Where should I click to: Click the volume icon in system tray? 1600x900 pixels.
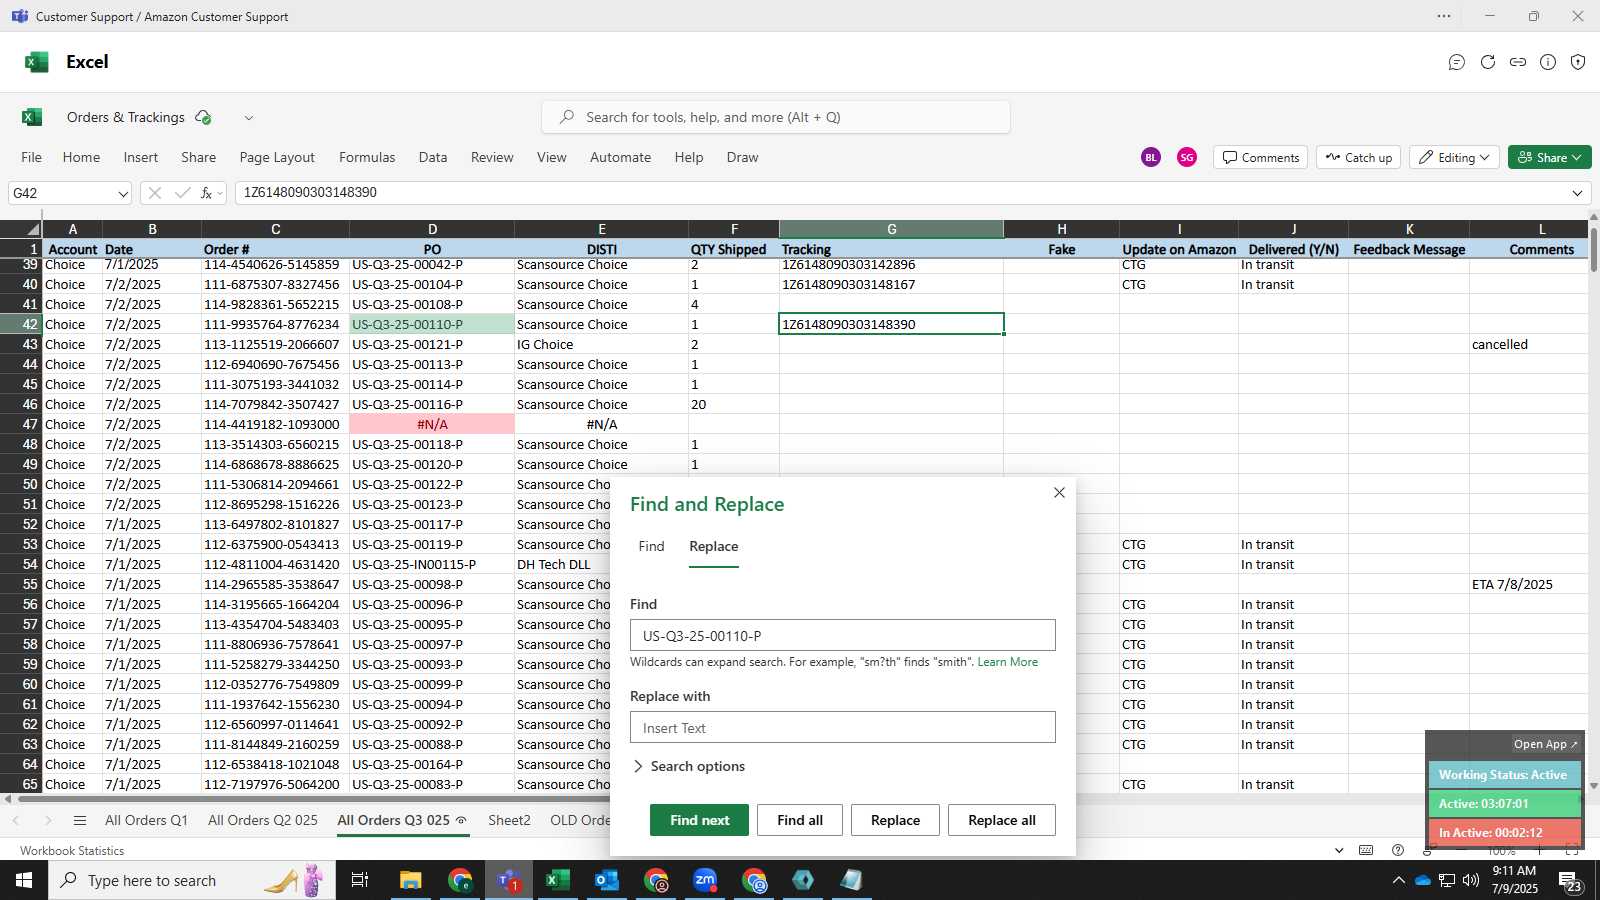(x=1470, y=880)
